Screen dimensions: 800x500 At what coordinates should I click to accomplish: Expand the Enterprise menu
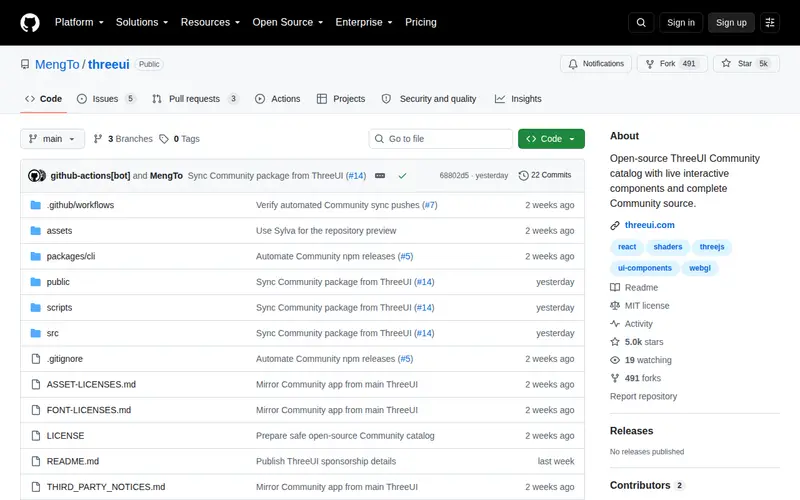click(x=364, y=22)
